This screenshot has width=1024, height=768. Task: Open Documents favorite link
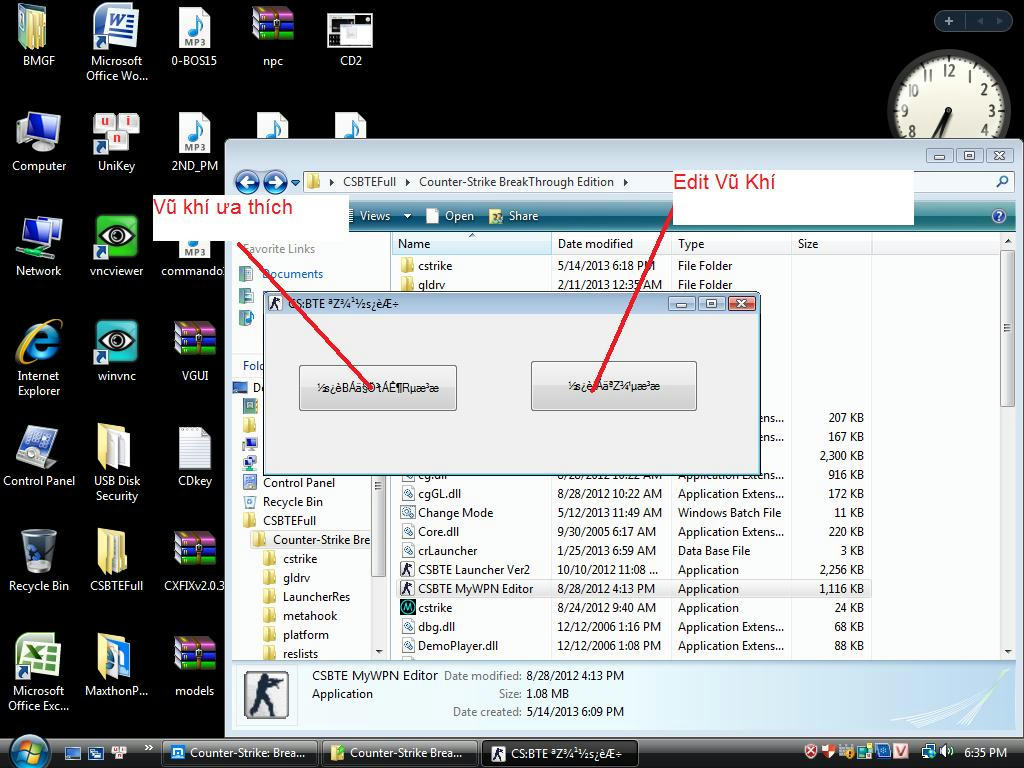(x=293, y=274)
